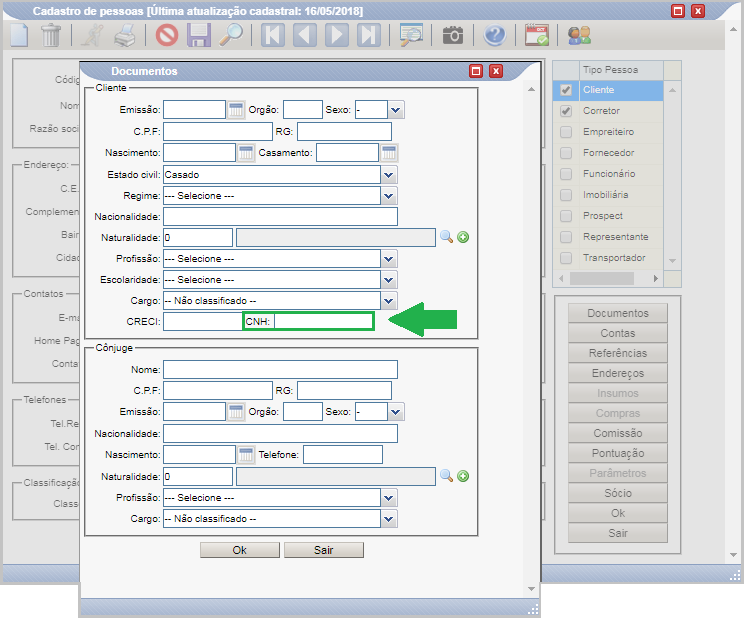744x618 pixels.
Task: Open the Cônjuge Sexo dropdown
Action: (x=396, y=412)
